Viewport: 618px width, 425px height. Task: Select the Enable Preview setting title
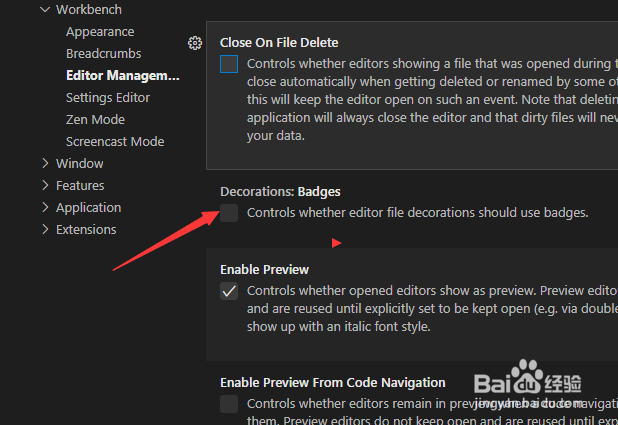(264, 270)
